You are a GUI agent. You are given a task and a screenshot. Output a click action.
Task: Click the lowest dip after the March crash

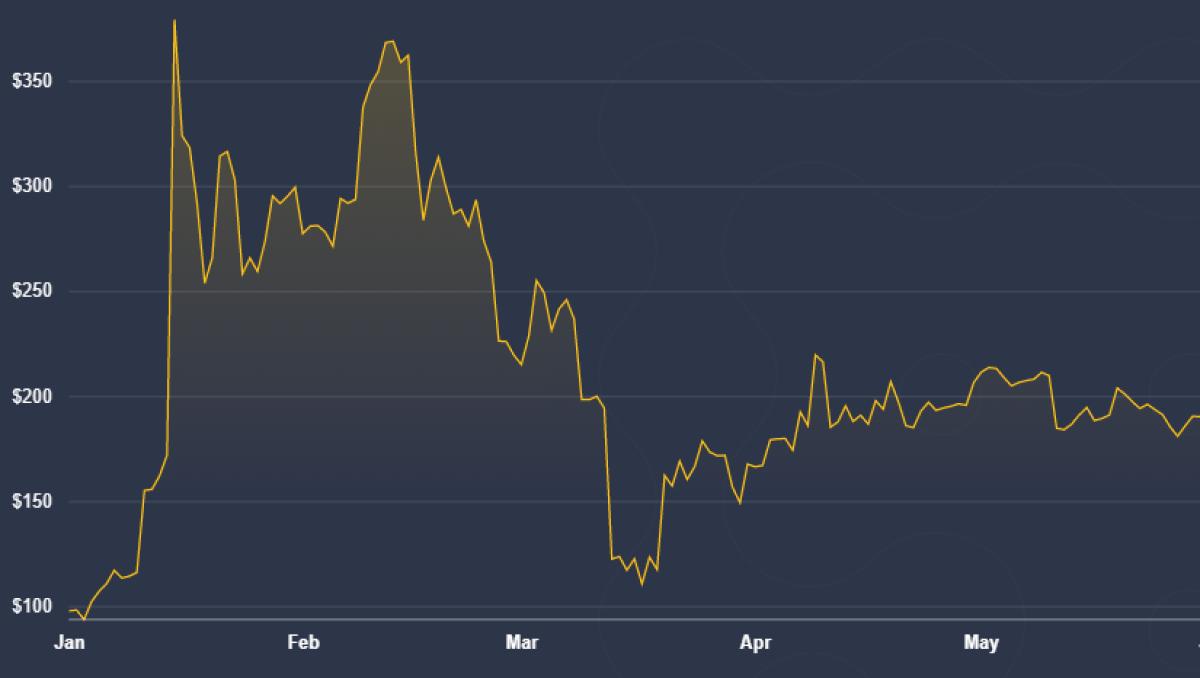point(641,586)
